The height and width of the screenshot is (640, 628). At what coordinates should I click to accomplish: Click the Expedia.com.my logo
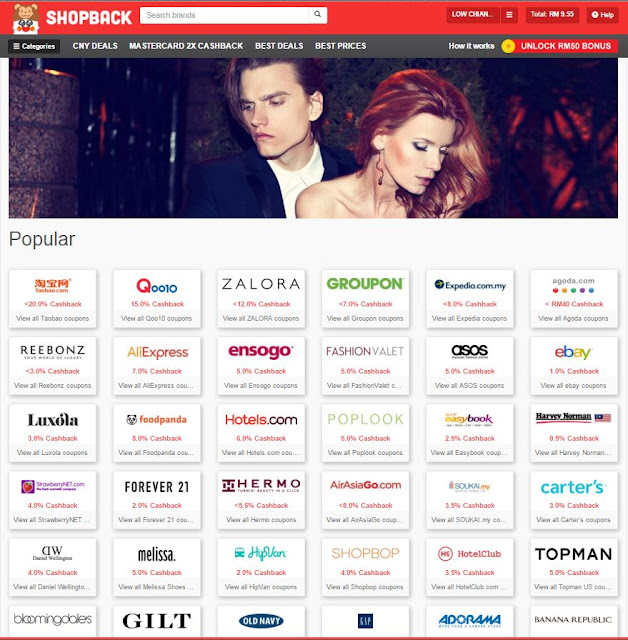pos(470,285)
